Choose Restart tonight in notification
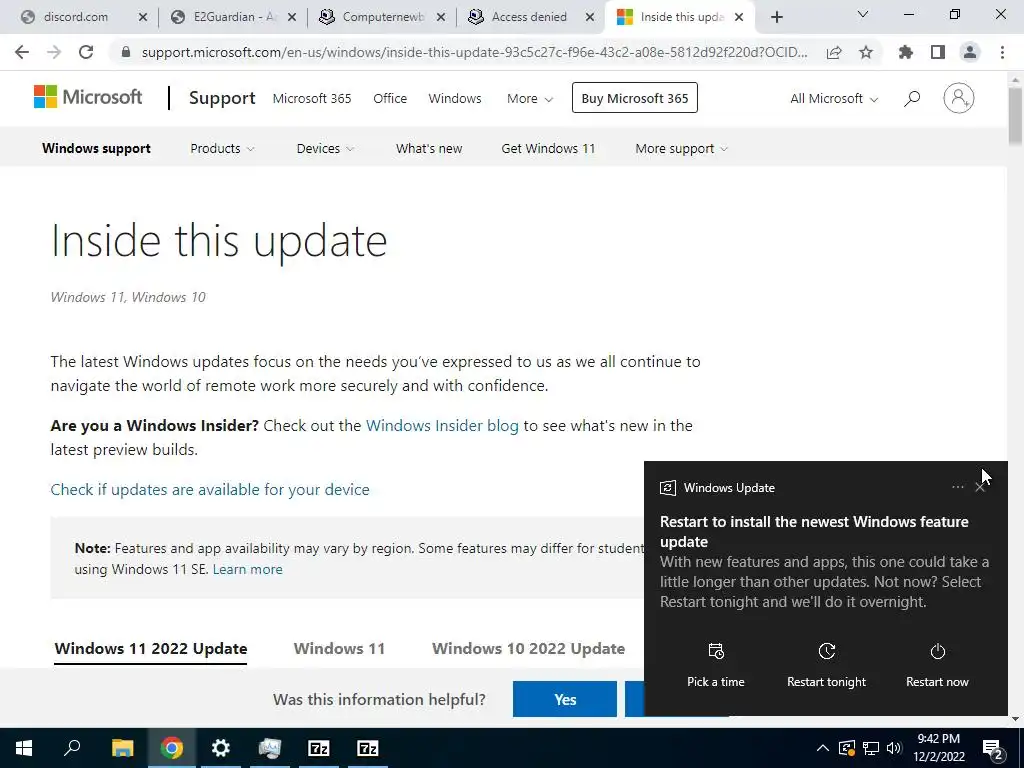Viewport: 1024px width, 768px height. pyautogui.click(x=826, y=665)
